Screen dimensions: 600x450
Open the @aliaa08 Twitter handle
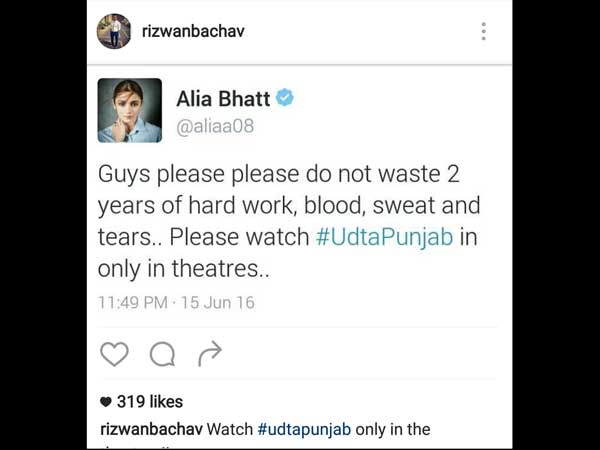[x=215, y=126]
